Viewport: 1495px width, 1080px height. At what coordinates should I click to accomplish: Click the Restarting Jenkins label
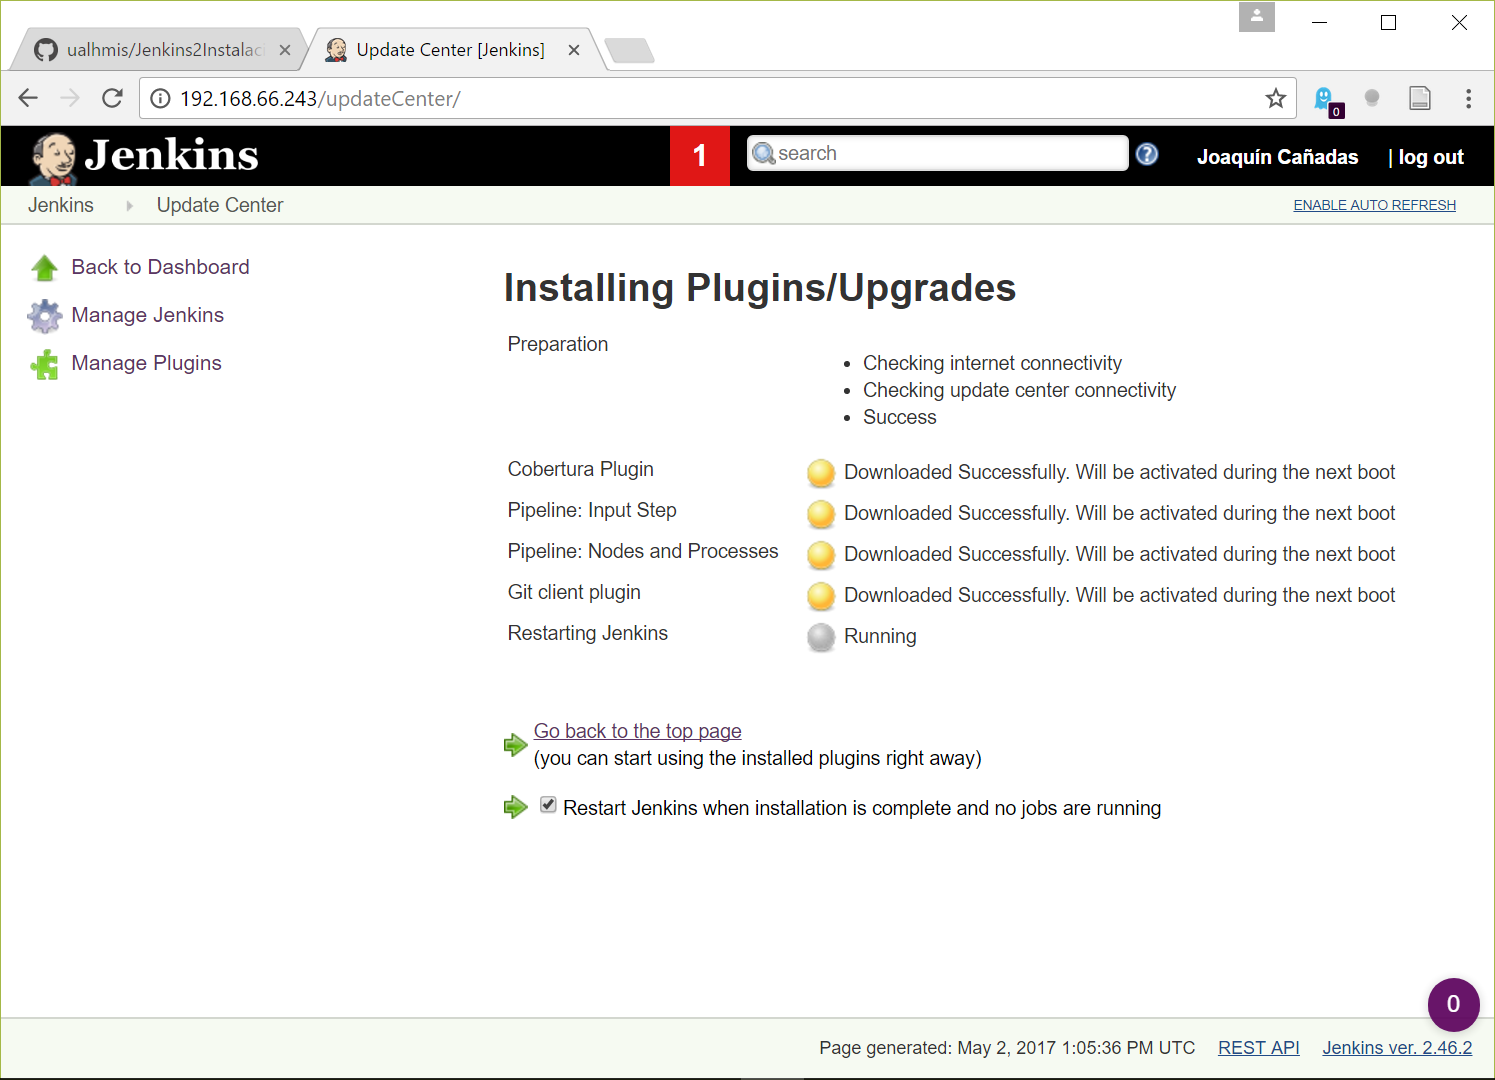pos(588,633)
